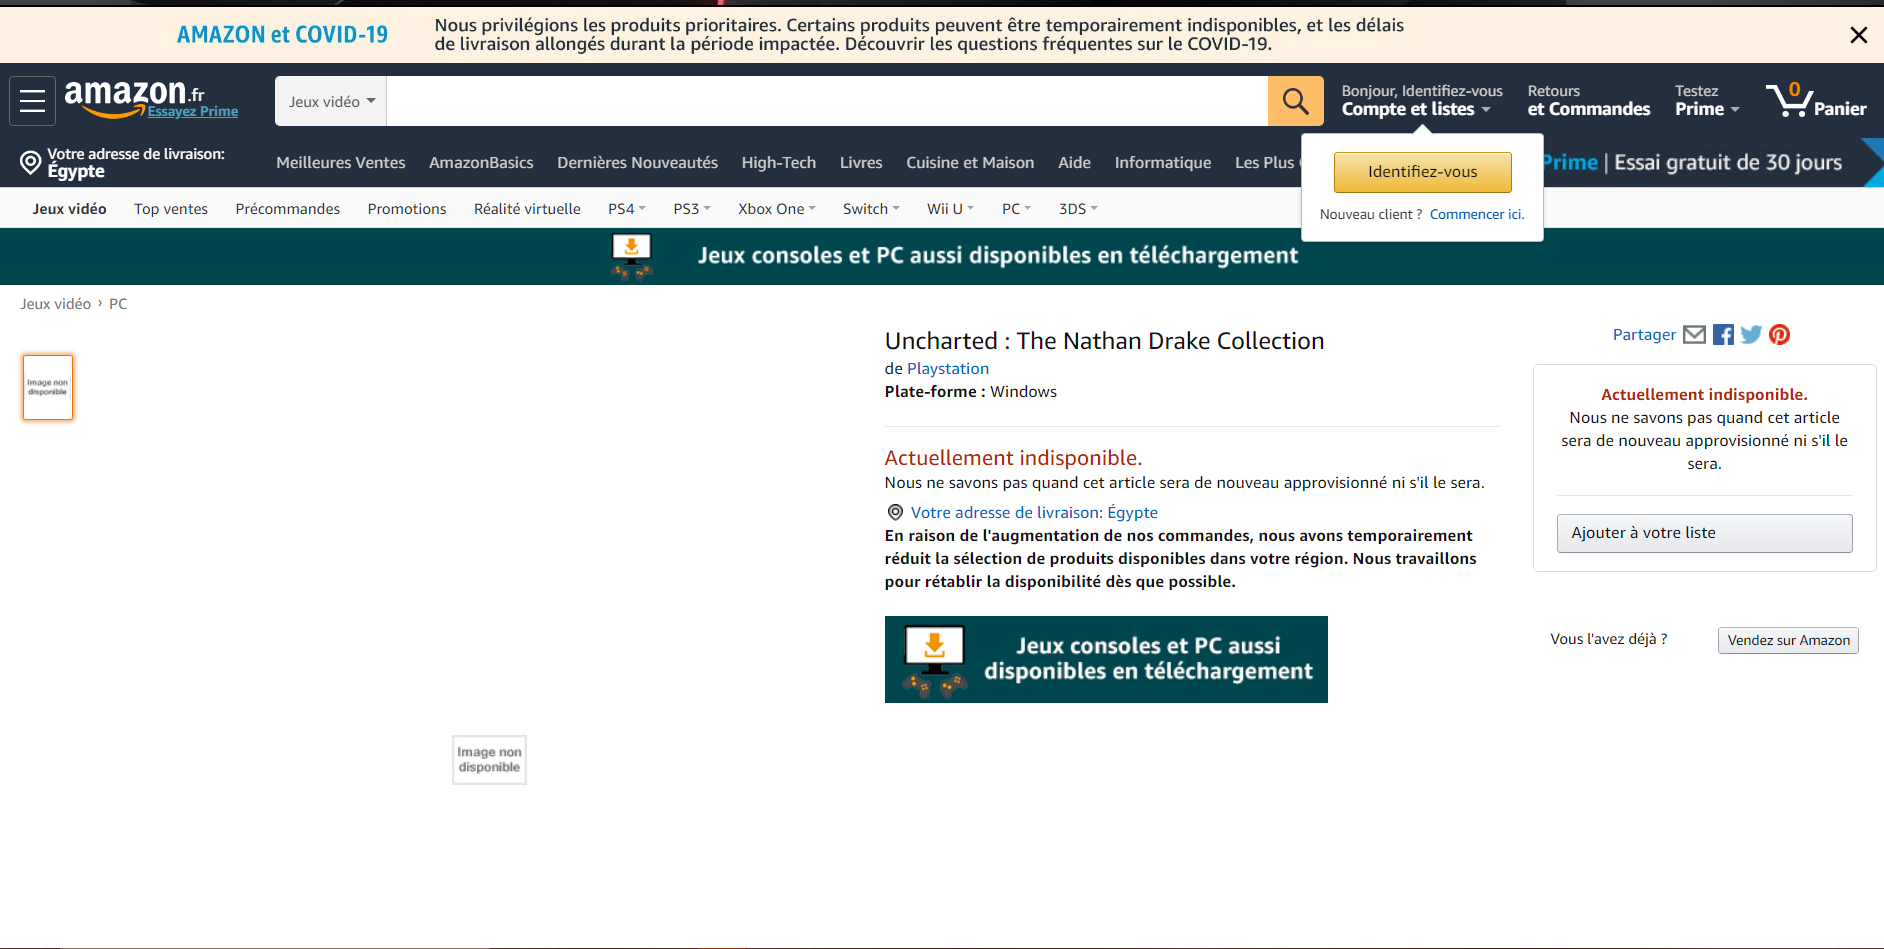1884x949 pixels.
Task: Click Jeux vidéo breadcrumb
Action: [55, 304]
